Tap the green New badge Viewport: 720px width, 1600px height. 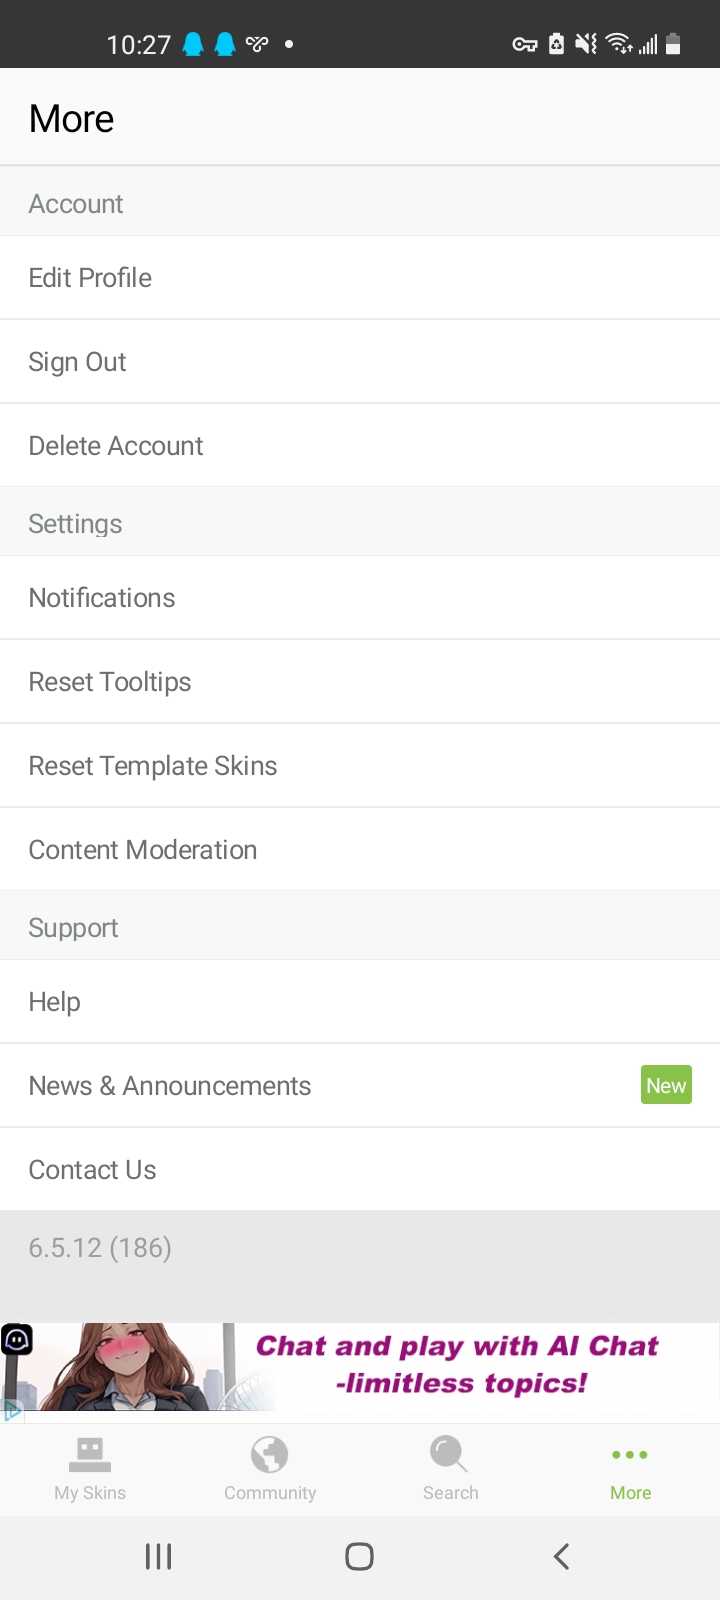666,1085
